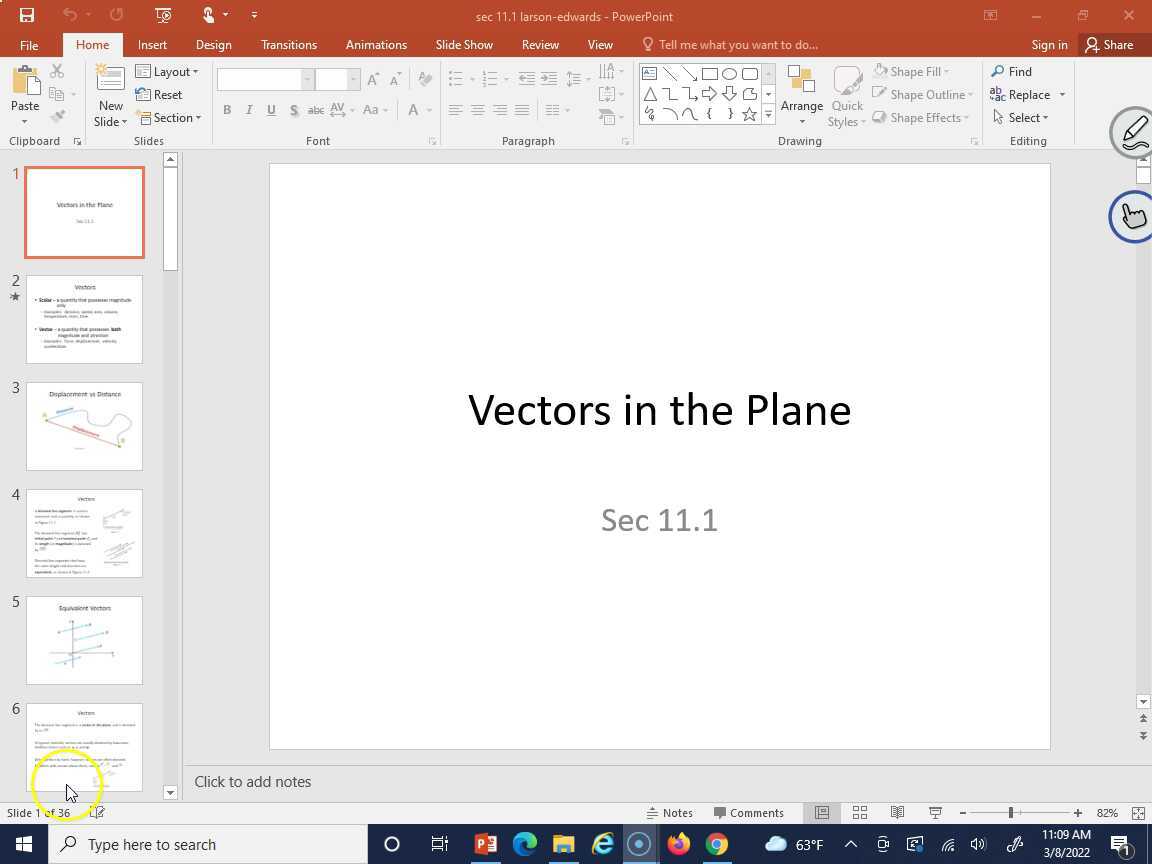Toggle the Notes pane in status bar
The width and height of the screenshot is (1152, 864).
pos(669,813)
